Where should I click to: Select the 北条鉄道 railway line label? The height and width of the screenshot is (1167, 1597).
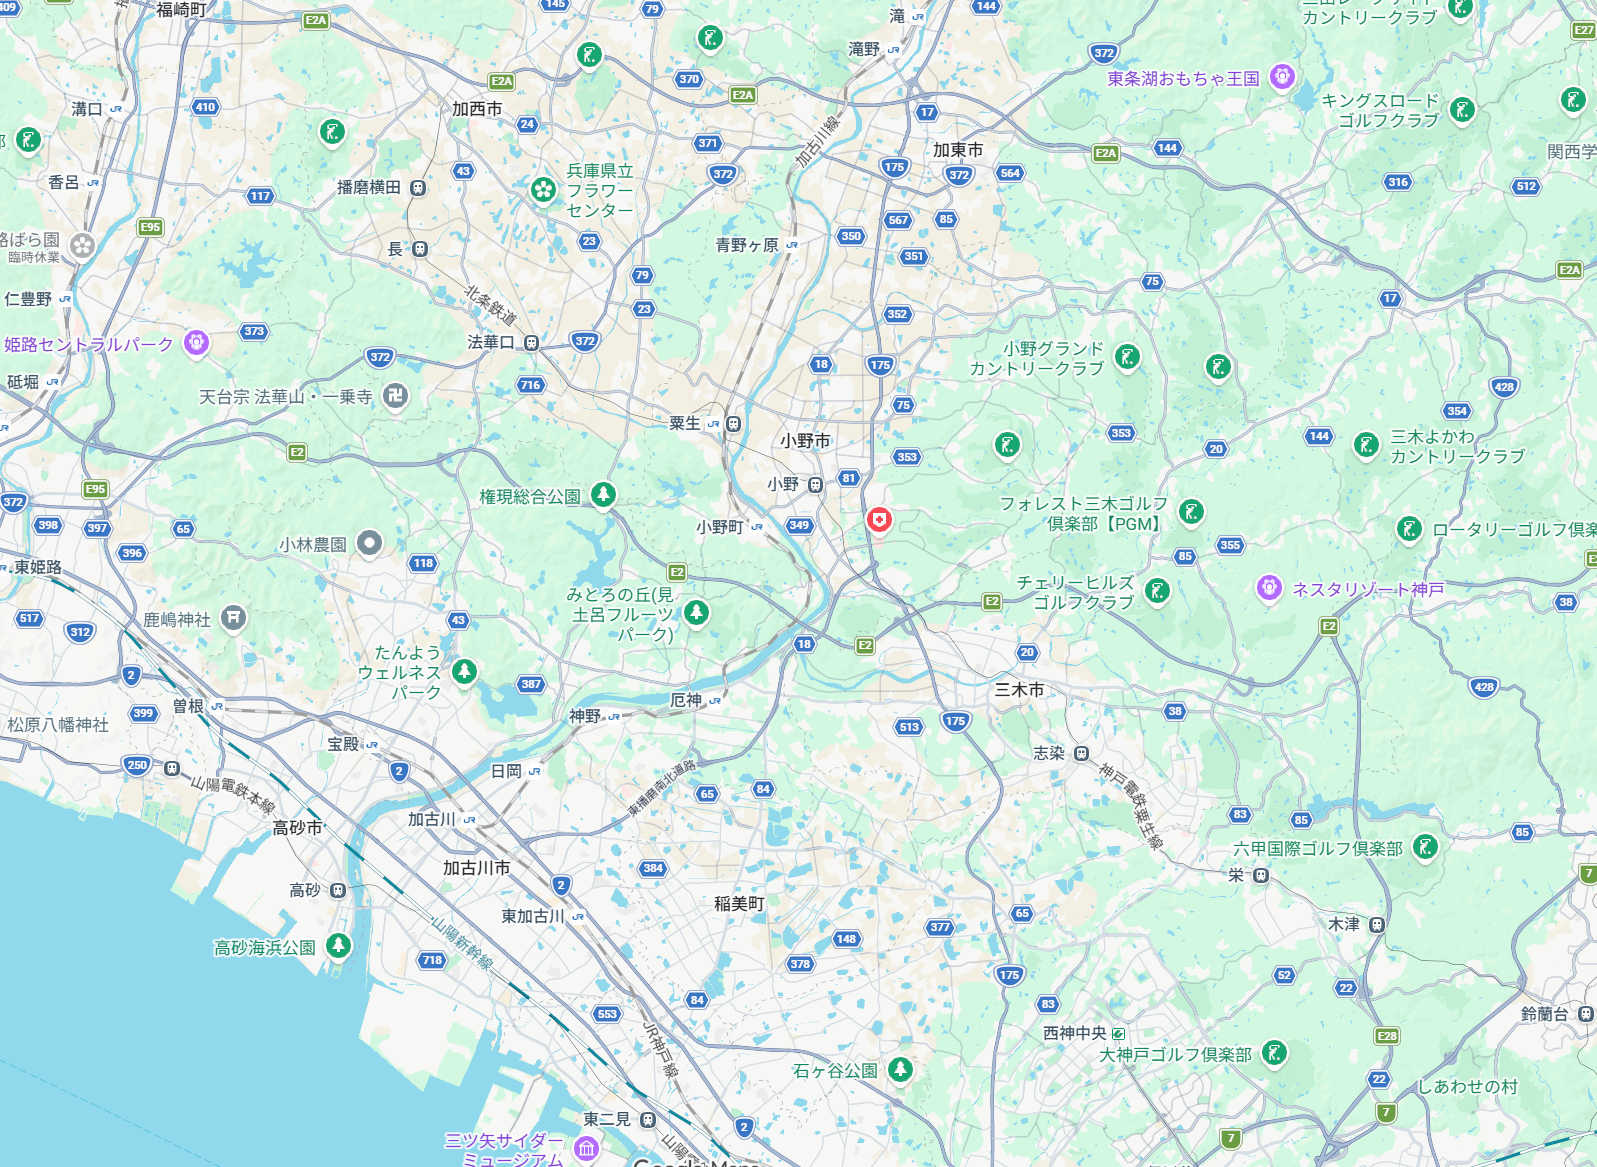[490, 305]
